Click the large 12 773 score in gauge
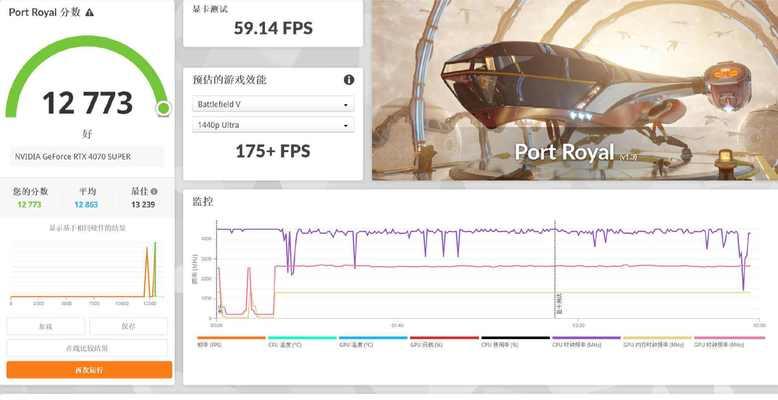 coord(87,103)
